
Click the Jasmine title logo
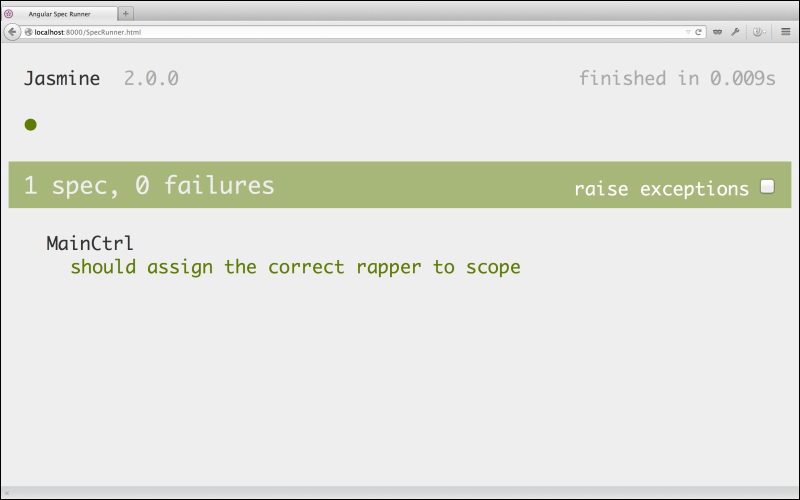62,79
